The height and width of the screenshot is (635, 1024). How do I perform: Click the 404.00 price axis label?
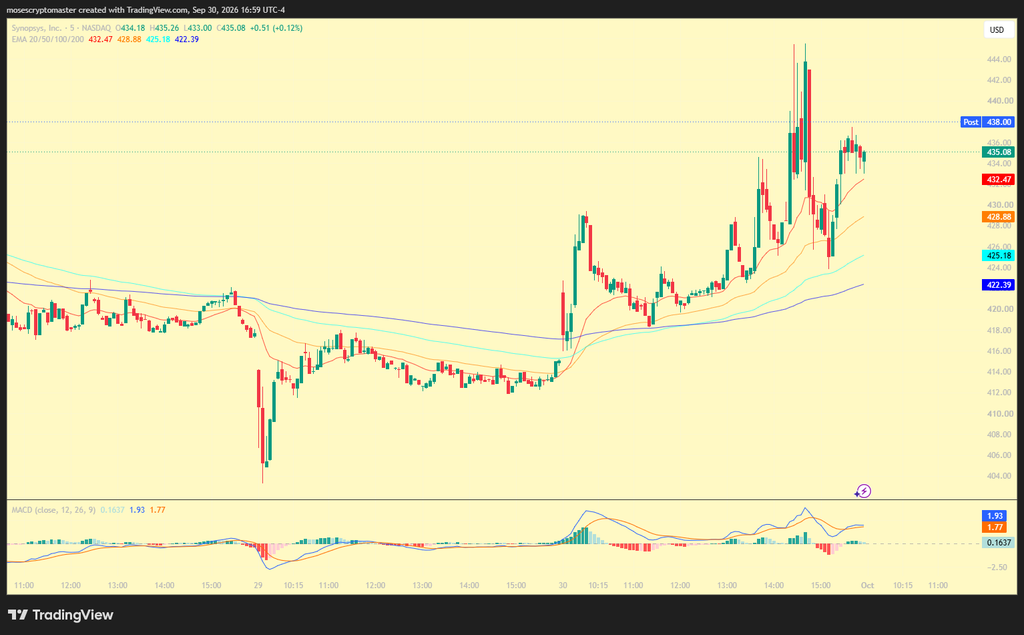[x=1000, y=476]
